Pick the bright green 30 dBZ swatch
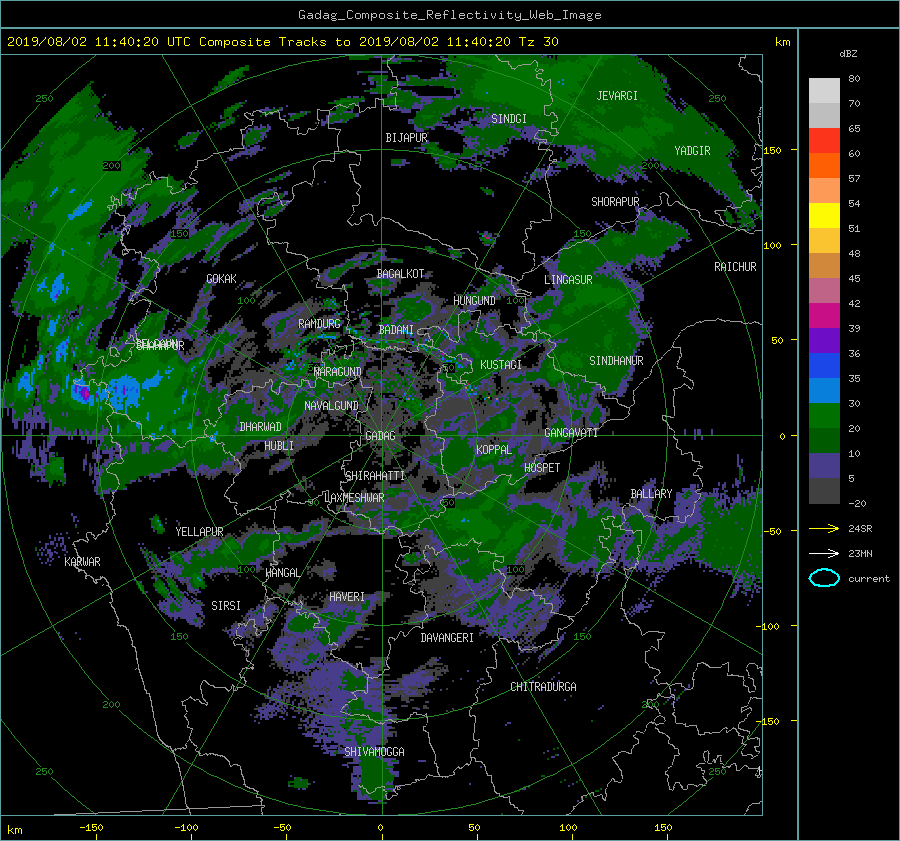900x841 pixels. 824,415
